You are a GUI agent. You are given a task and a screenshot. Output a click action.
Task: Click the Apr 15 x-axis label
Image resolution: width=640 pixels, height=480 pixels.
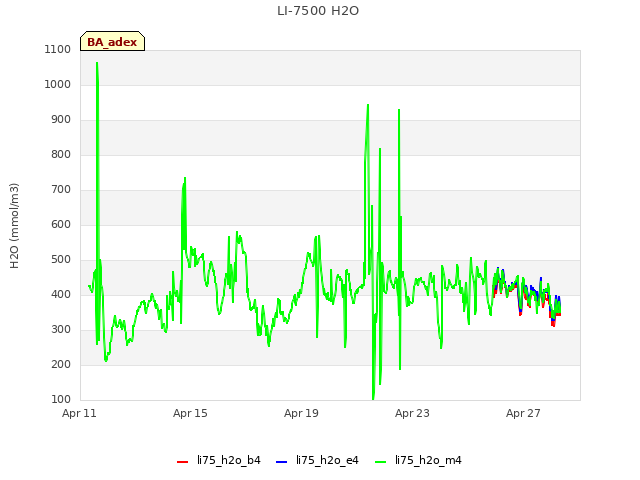pos(190,413)
